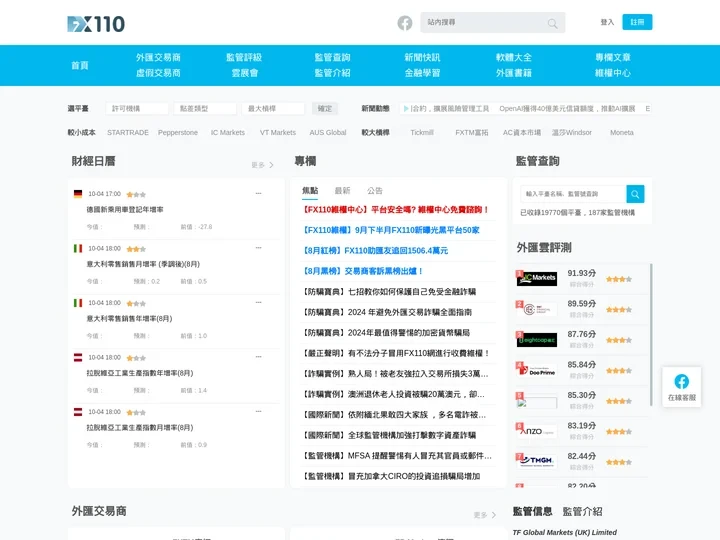Open THGM broker logo in ratings
This screenshot has height=540, width=720.
pyautogui.click(x=537, y=461)
